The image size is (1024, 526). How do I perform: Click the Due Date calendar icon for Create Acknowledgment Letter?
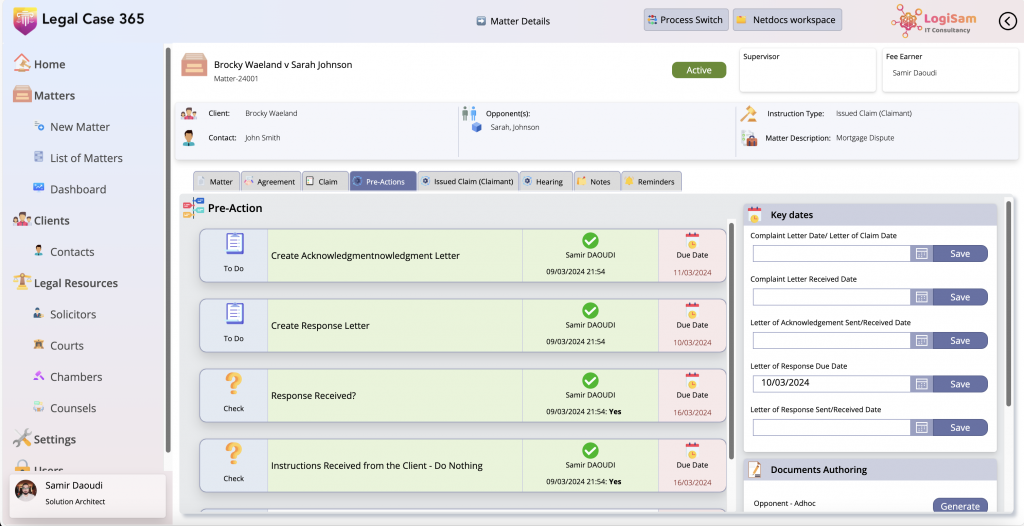[692, 240]
